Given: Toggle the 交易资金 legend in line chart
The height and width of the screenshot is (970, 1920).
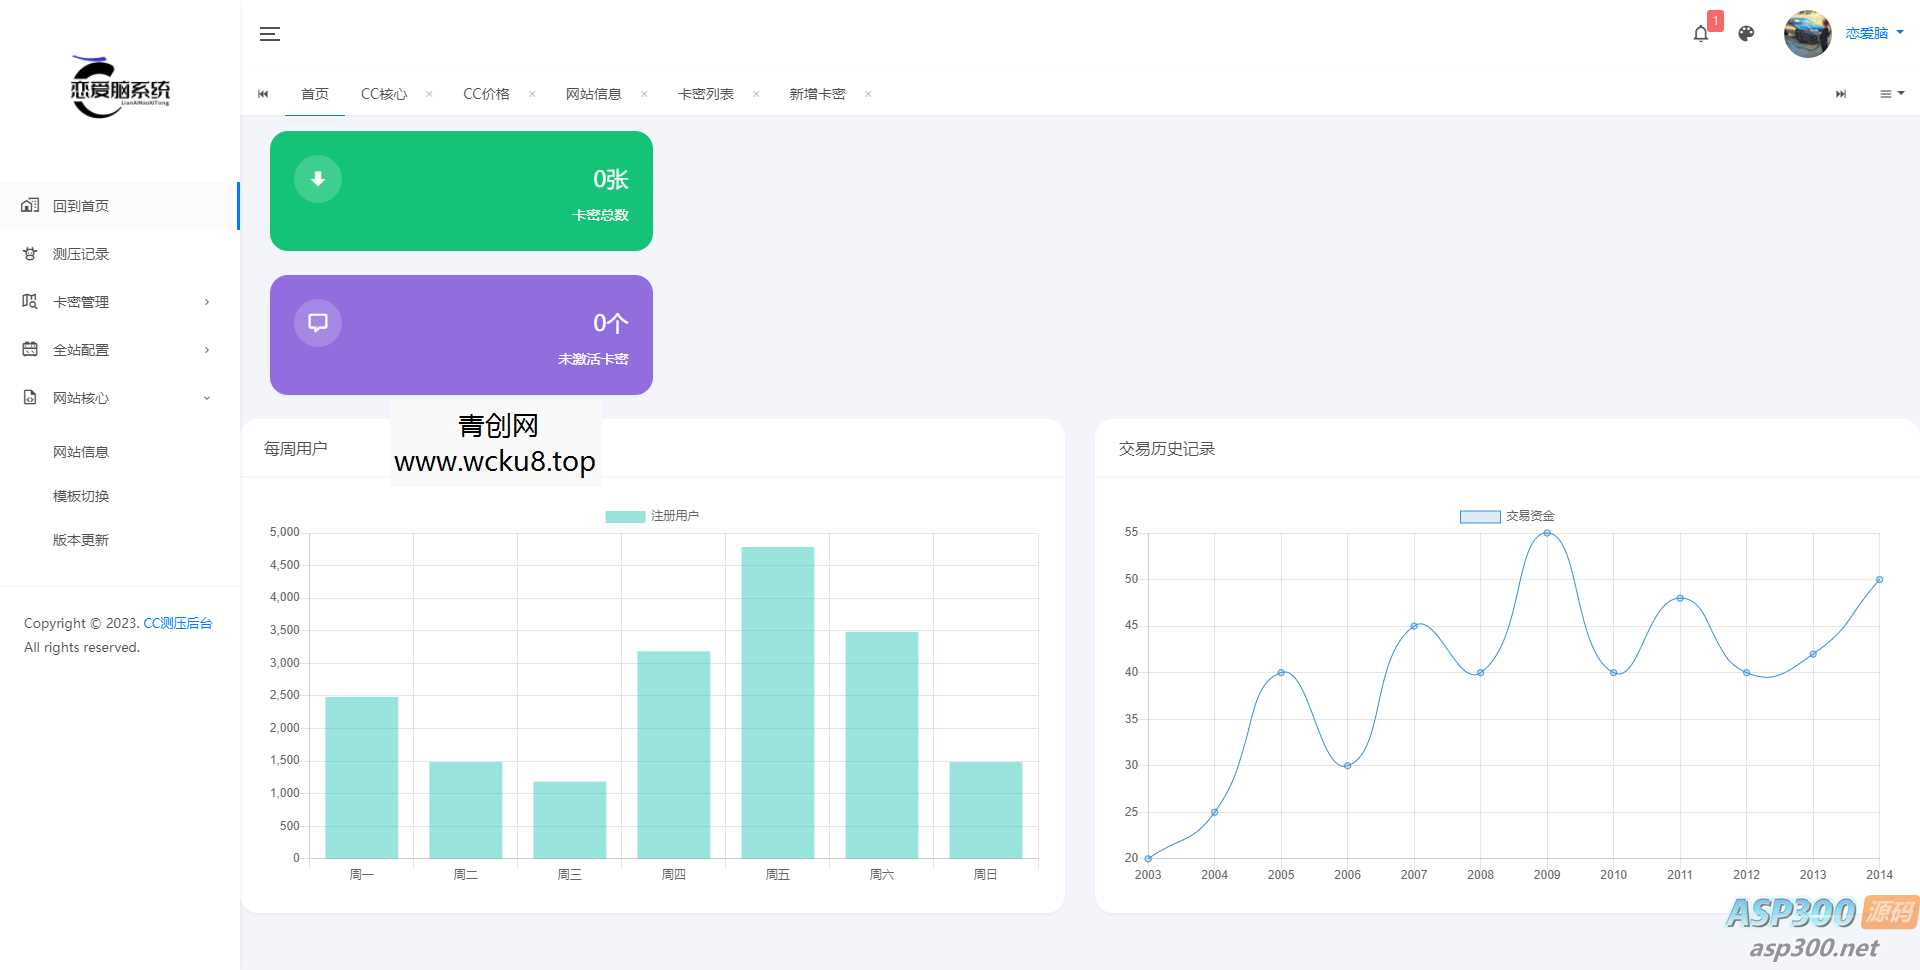Looking at the screenshot, I should click(1507, 516).
